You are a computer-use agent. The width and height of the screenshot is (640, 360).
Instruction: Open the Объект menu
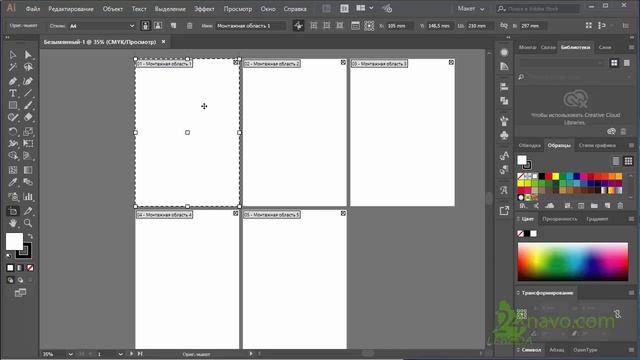(113, 9)
